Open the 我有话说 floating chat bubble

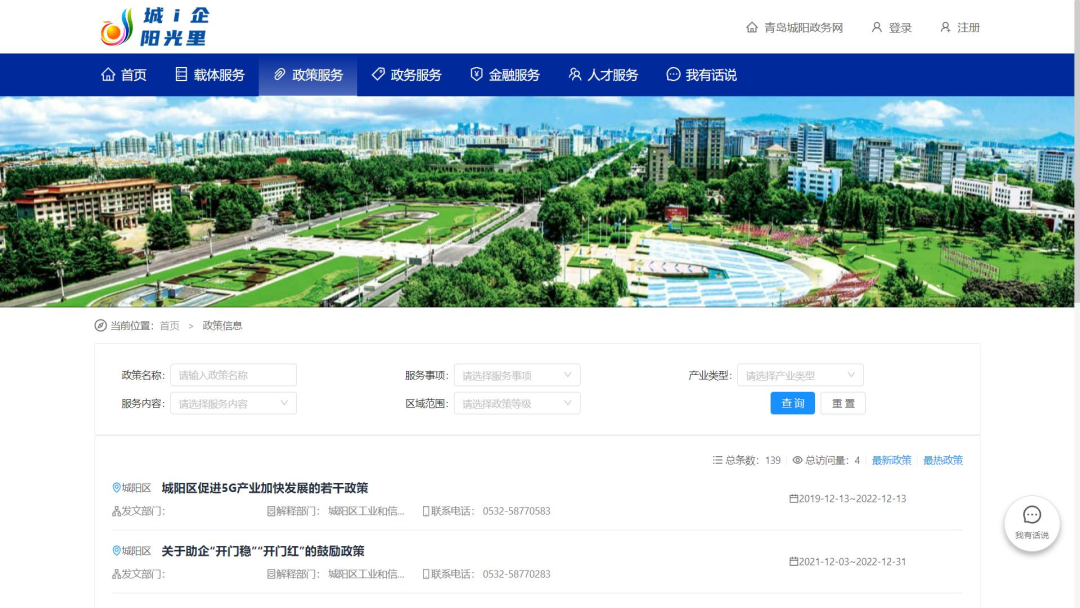(x=1031, y=522)
